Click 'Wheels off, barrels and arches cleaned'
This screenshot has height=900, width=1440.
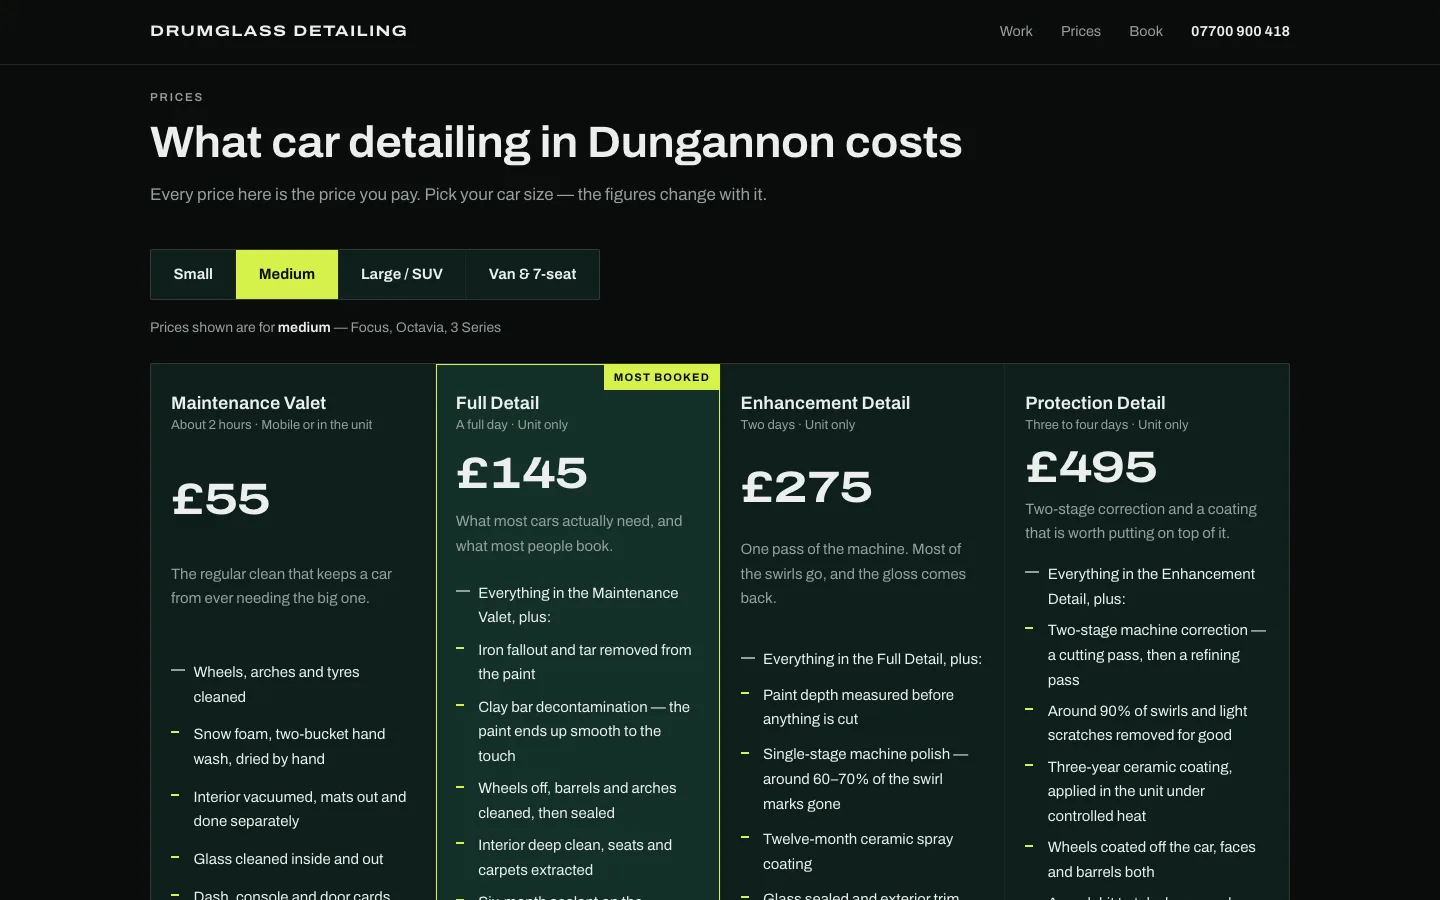point(577,801)
